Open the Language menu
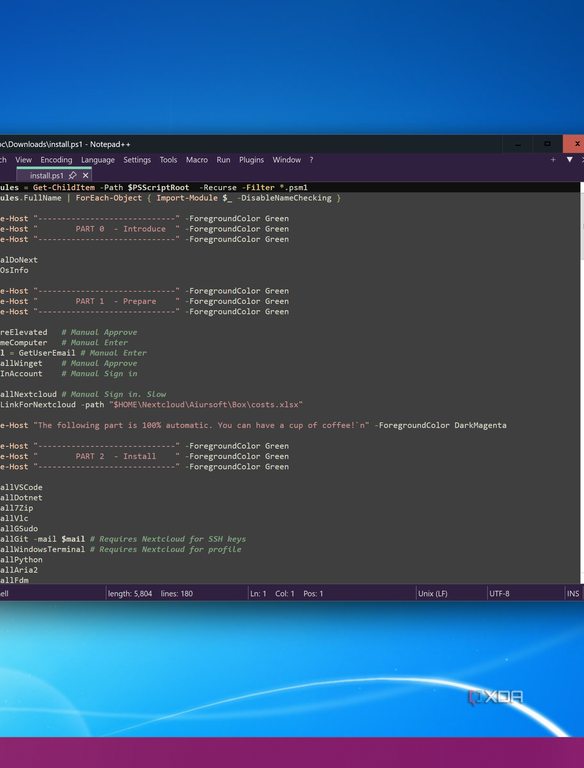This screenshot has height=768, width=584. (x=97, y=160)
